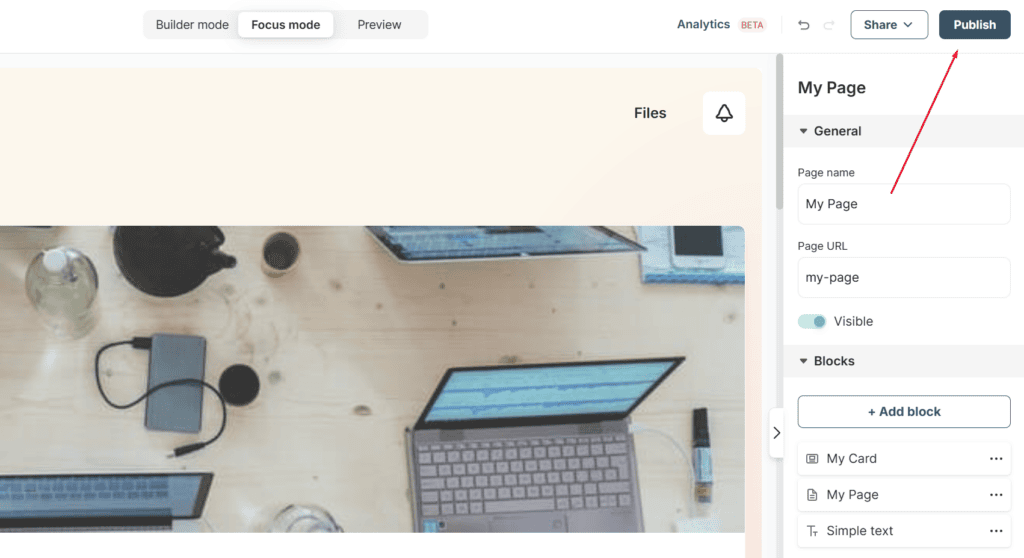Screen dimensions: 1024x558
Task: Select the Simple text block row
Action: [904, 531]
